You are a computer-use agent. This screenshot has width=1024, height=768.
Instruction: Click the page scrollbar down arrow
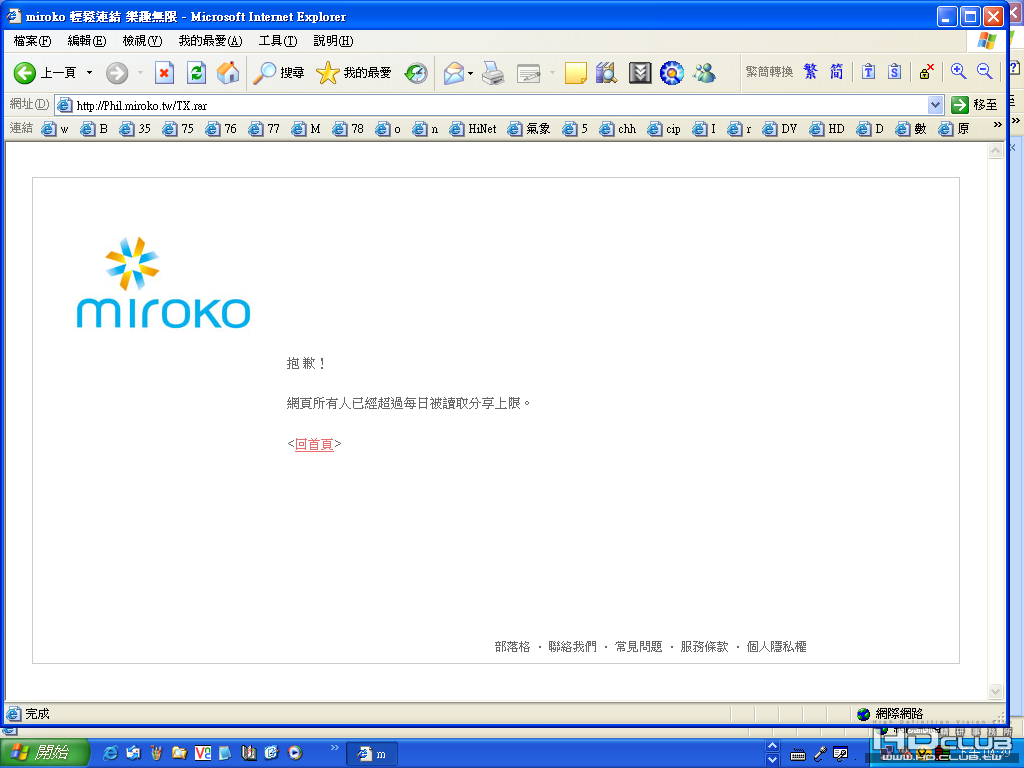pyautogui.click(x=995, y=691)
